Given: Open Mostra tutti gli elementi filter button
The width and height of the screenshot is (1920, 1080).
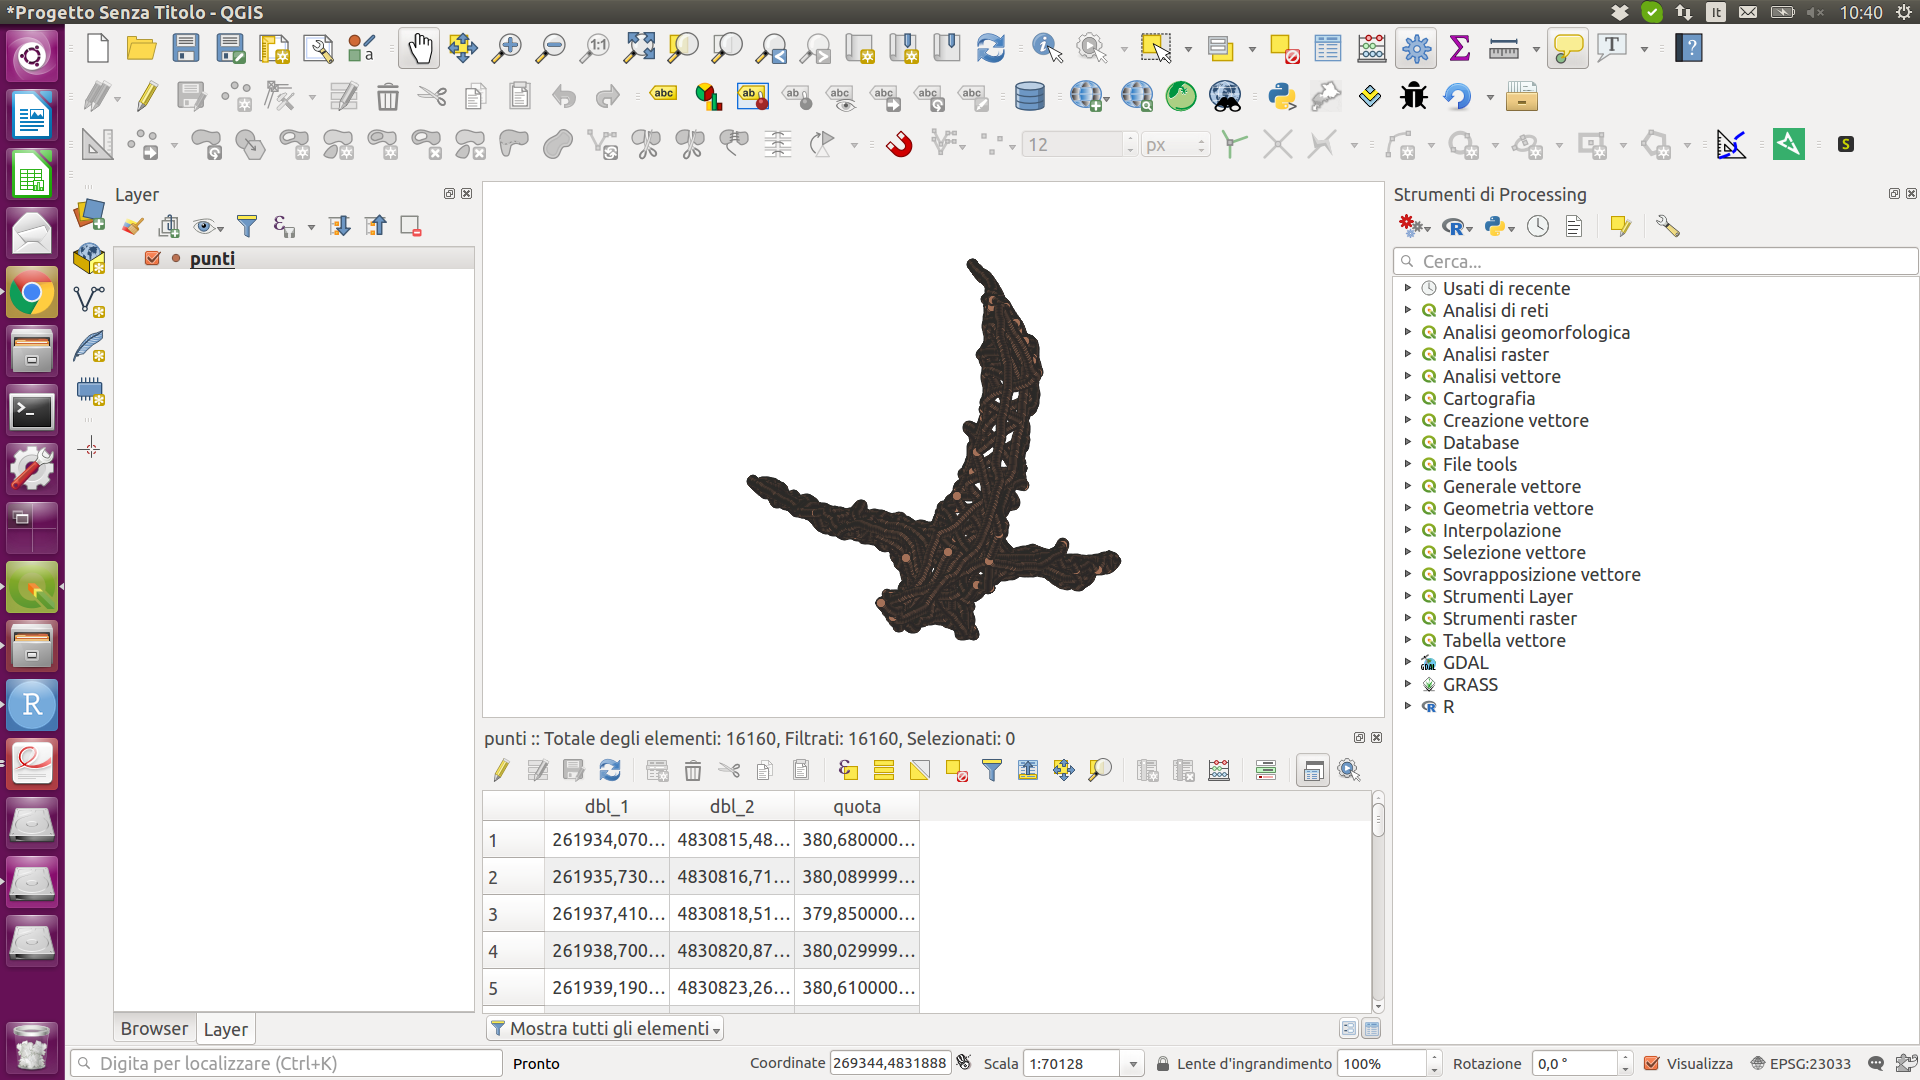Looking at the screenshot, I should pos(605,1028).
